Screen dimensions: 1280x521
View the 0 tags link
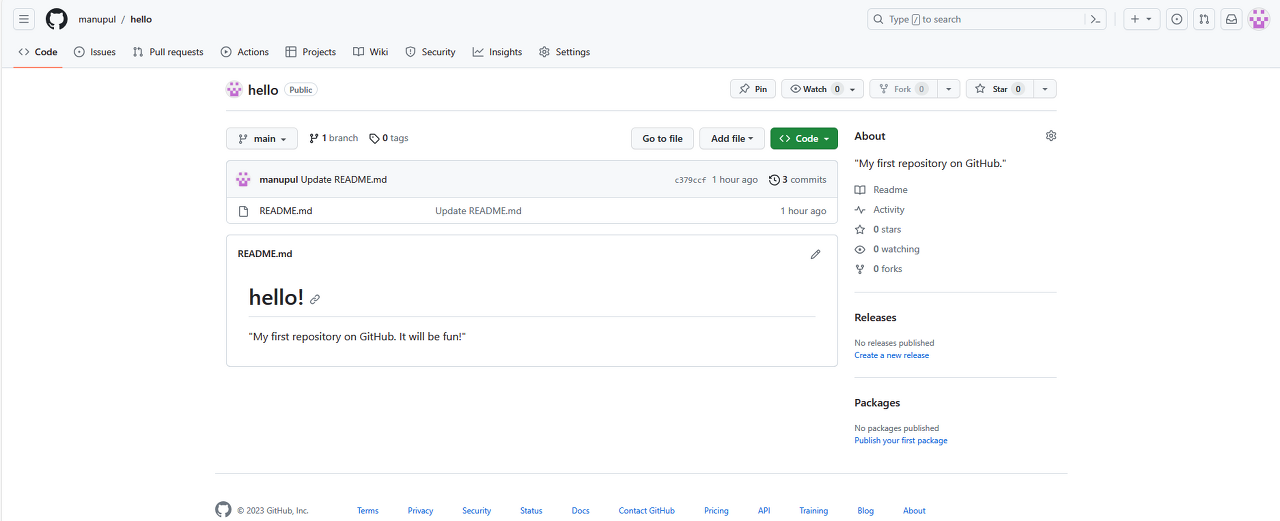tap(389, 138)
